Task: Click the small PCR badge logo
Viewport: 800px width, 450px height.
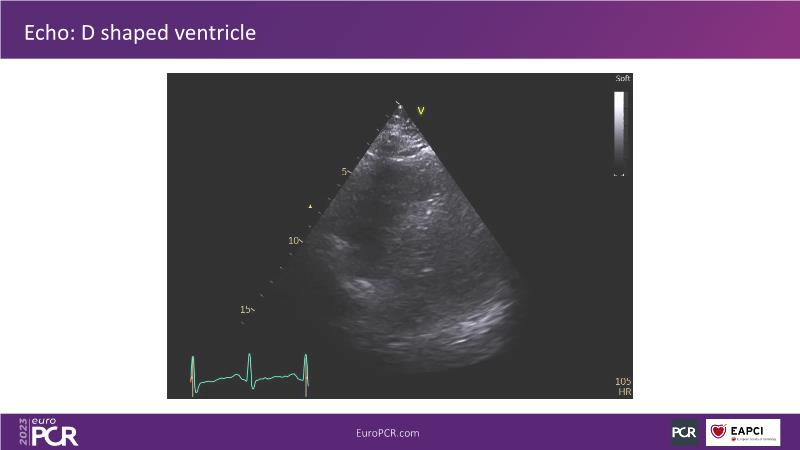Action: click(x=684, y=432)
